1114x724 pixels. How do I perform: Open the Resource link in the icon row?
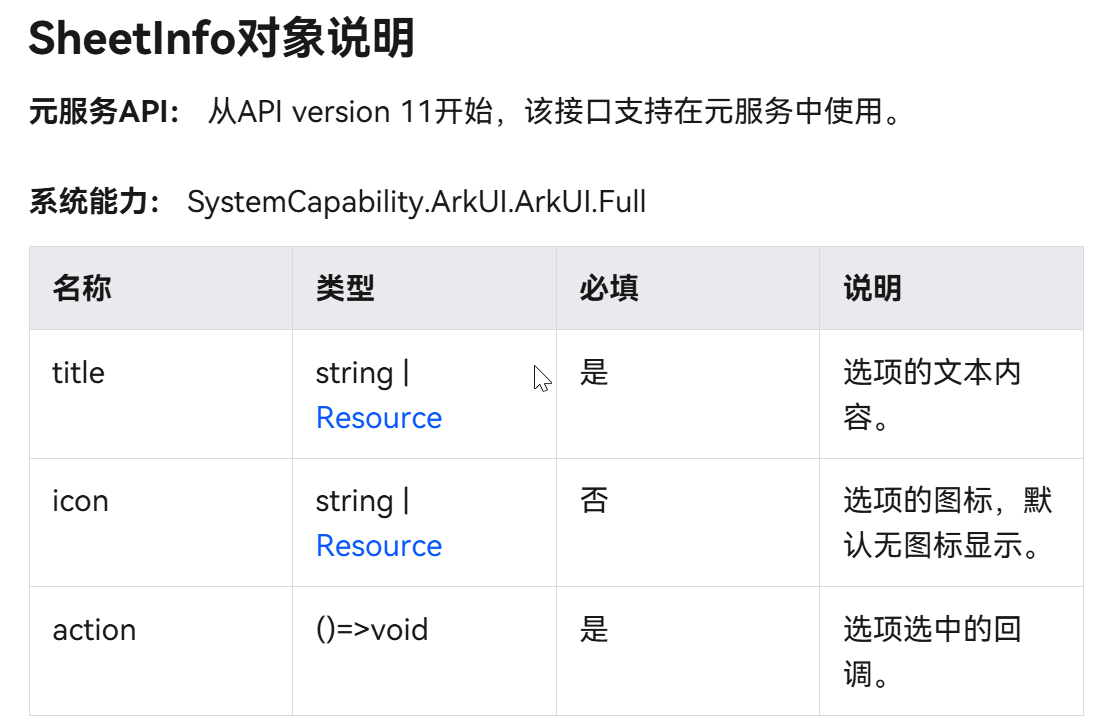pyautogui.click(x=378, y=546)
